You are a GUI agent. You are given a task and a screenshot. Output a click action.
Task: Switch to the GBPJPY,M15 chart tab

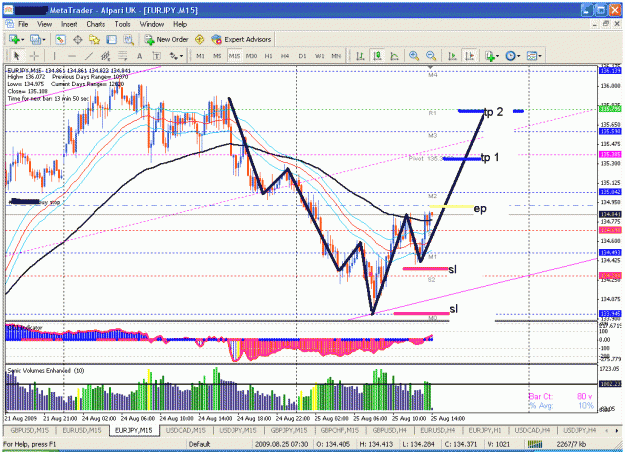289,430
